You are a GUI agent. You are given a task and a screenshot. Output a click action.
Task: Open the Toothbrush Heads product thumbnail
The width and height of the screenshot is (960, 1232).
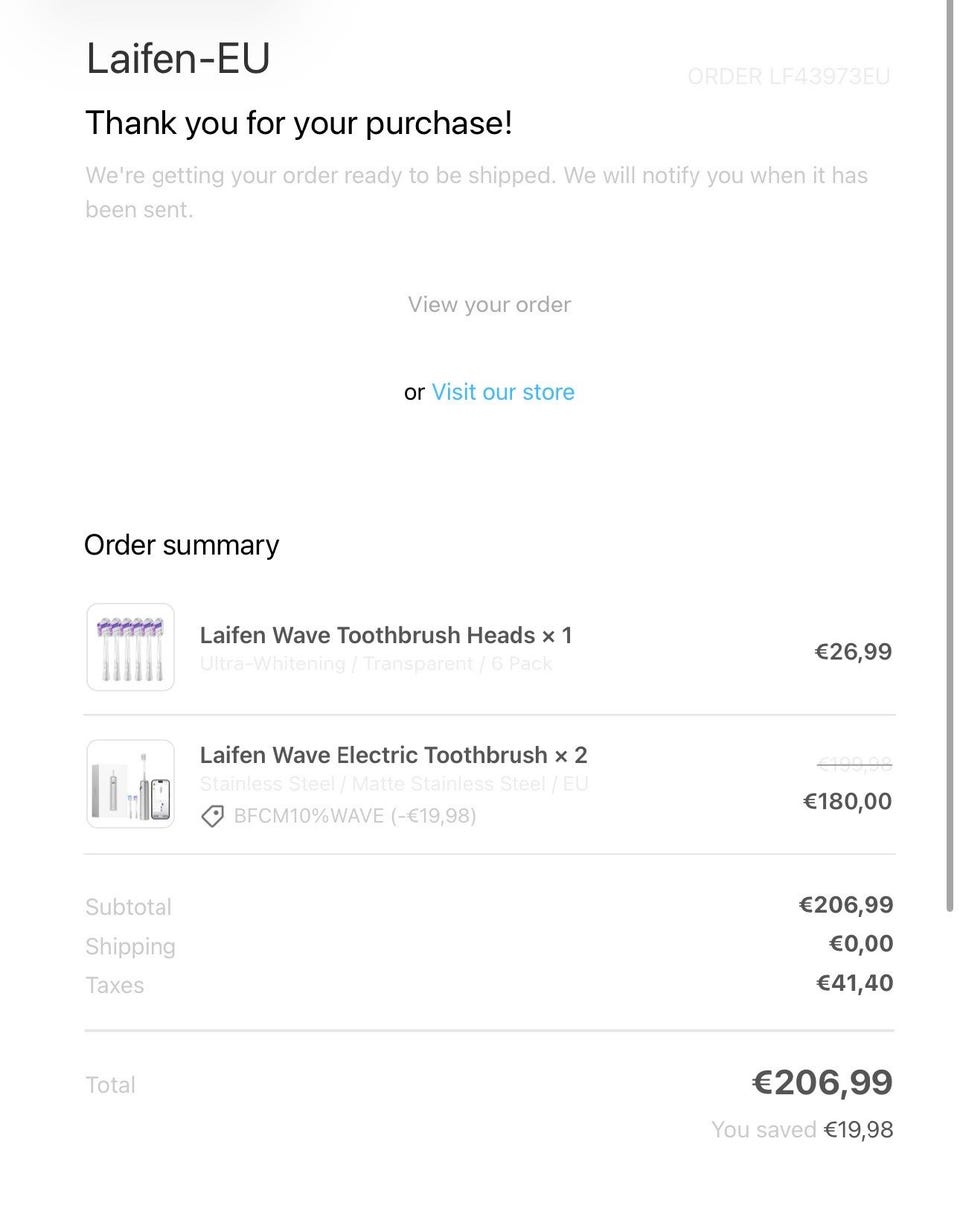[131, 647]
